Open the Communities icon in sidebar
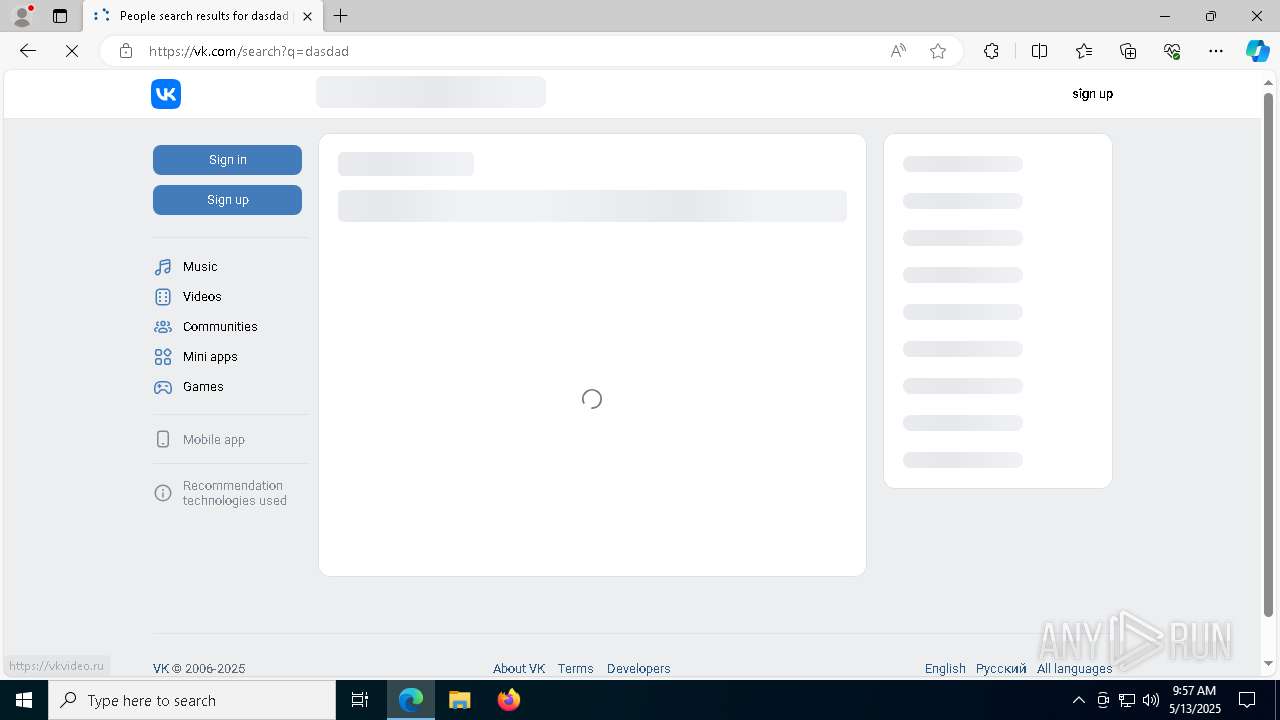Viewport: 1280px width, 720px height. [163, 327]
